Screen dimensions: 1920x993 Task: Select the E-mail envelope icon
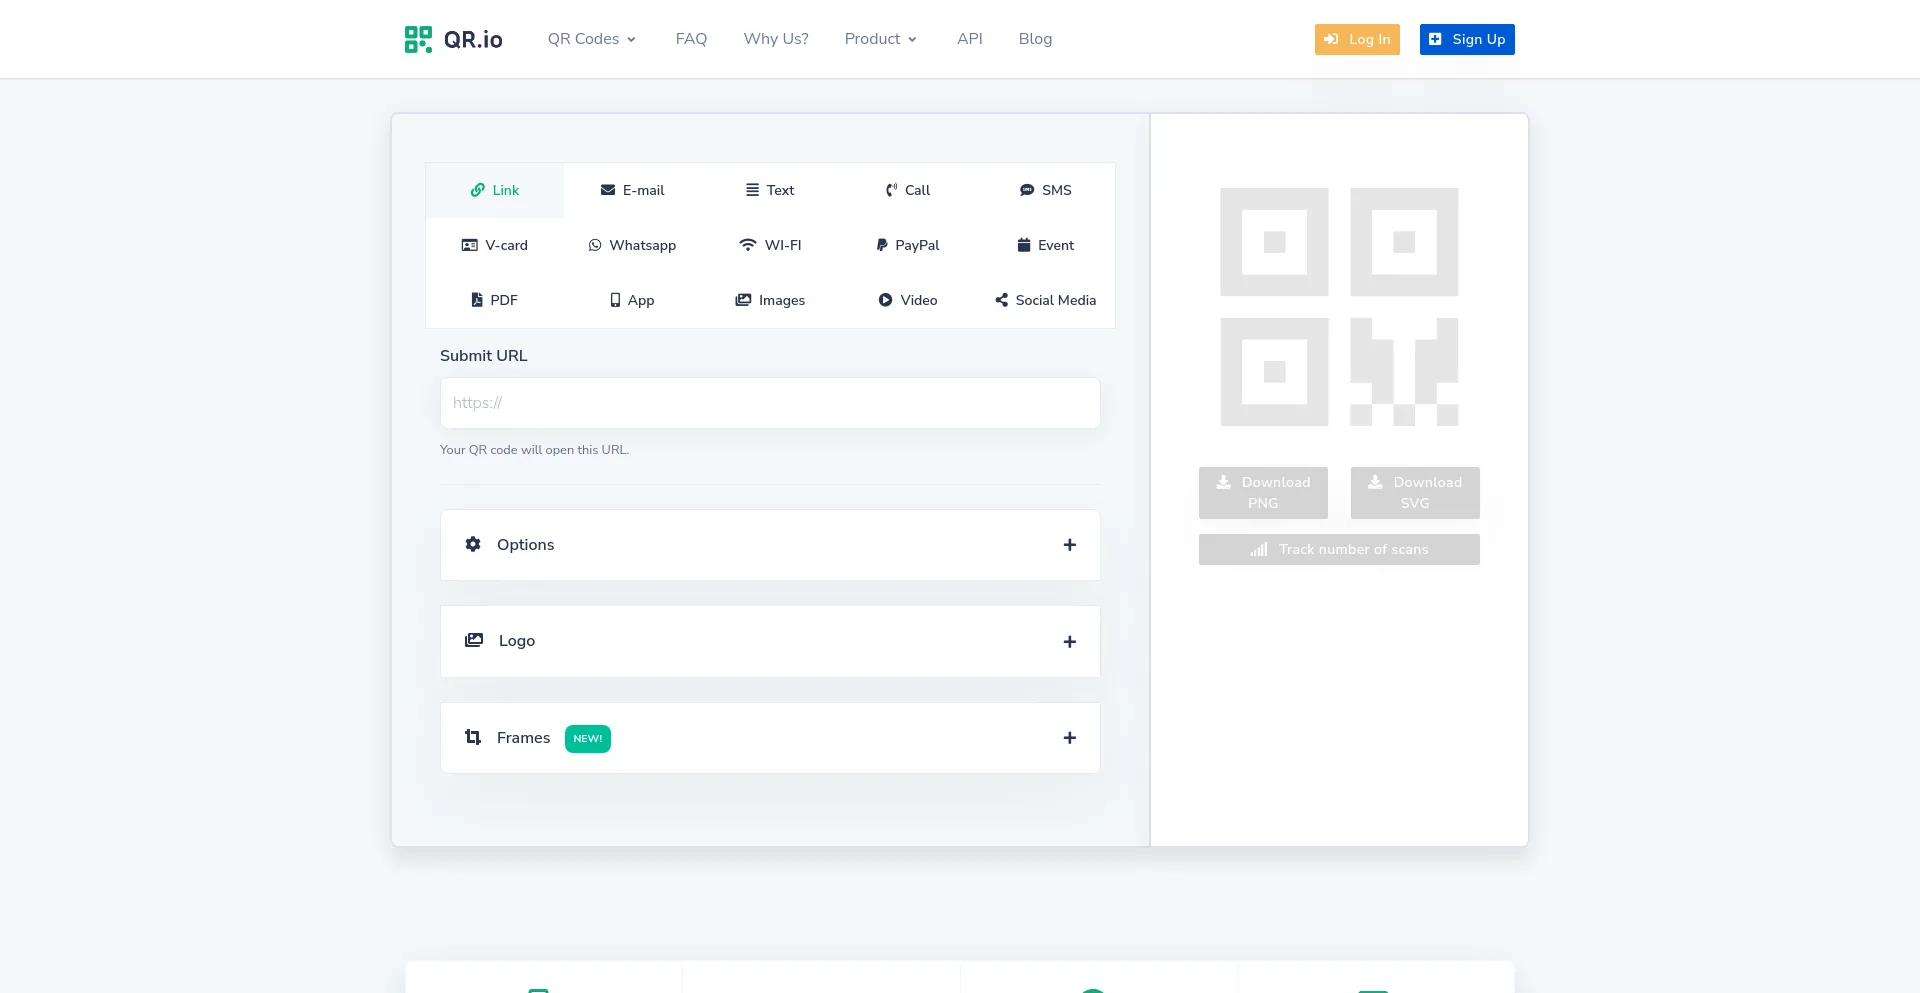click(608, 190)
